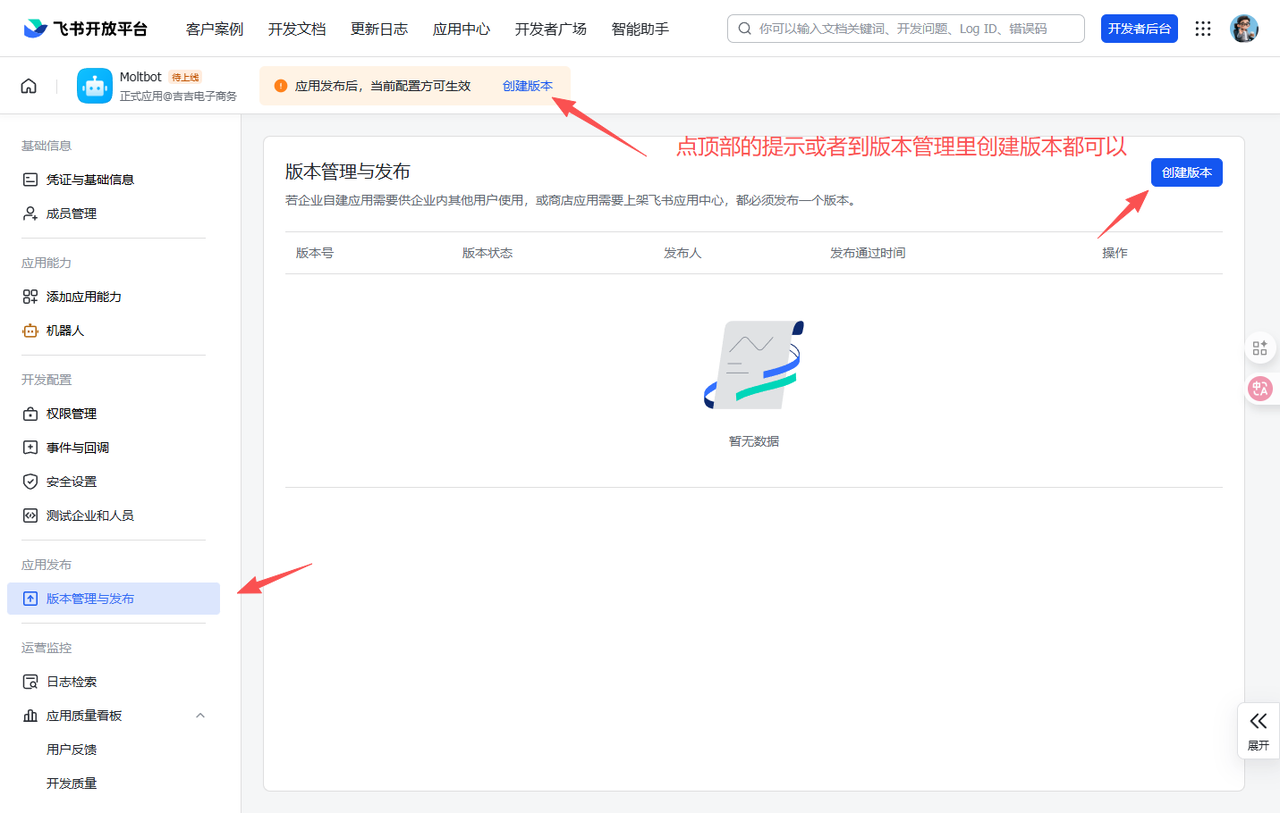This screenshot has width=1280, height=813.
Task: Click the Moltbot robot app avatar
Action: point(95,86)
